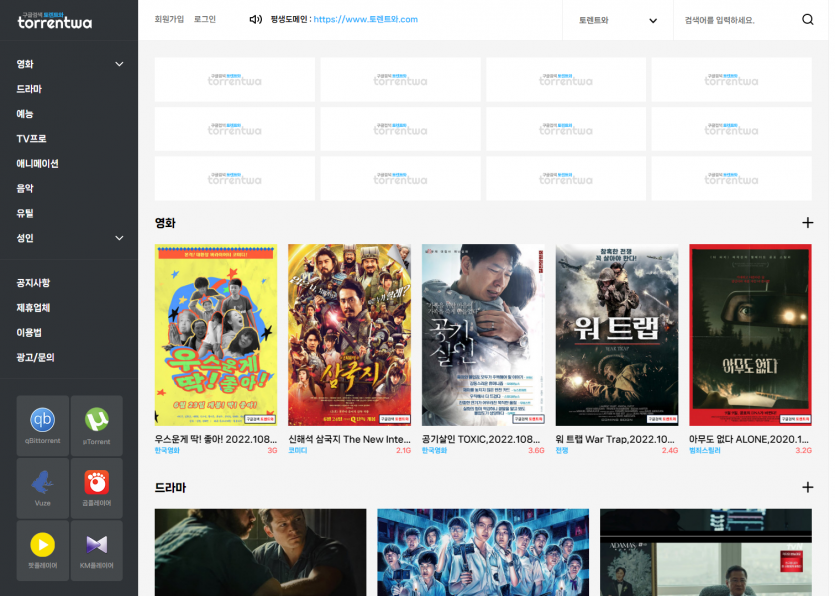The width and height of the screenshot is (835, 596).
Task: Open the drama thumbnail with students in uniforms
Action: pyautogui.click(x=483, y=552)
